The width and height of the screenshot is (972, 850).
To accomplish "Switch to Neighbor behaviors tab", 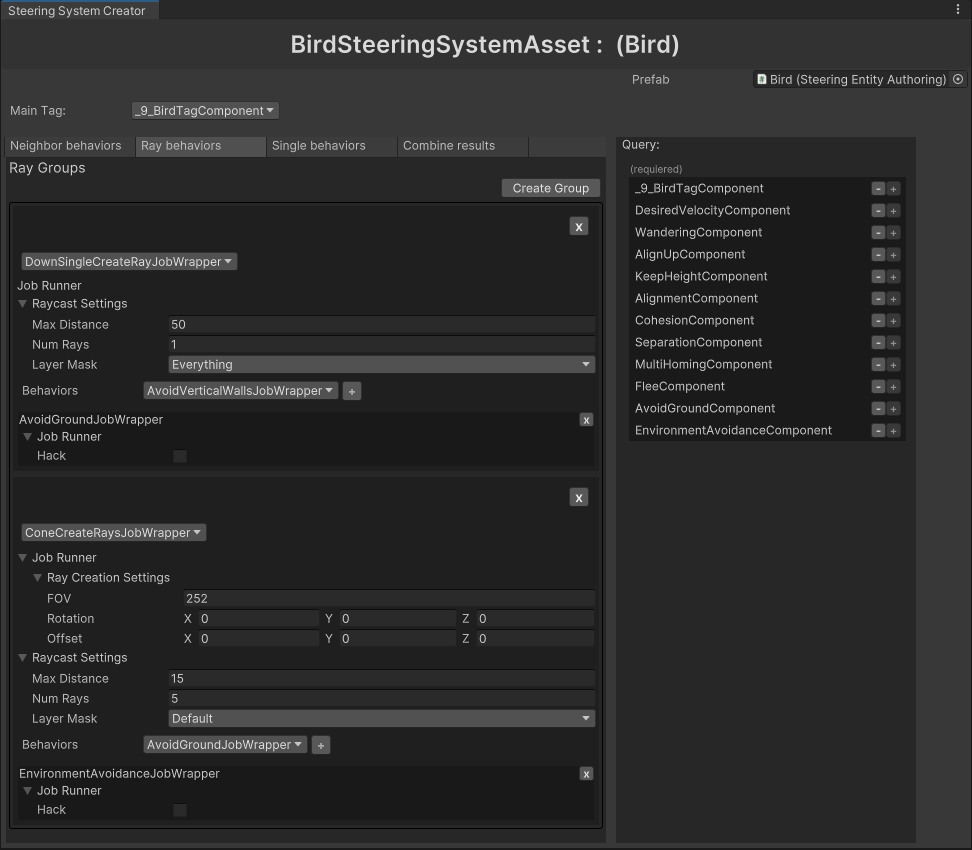I will click(x=66, y=146).
